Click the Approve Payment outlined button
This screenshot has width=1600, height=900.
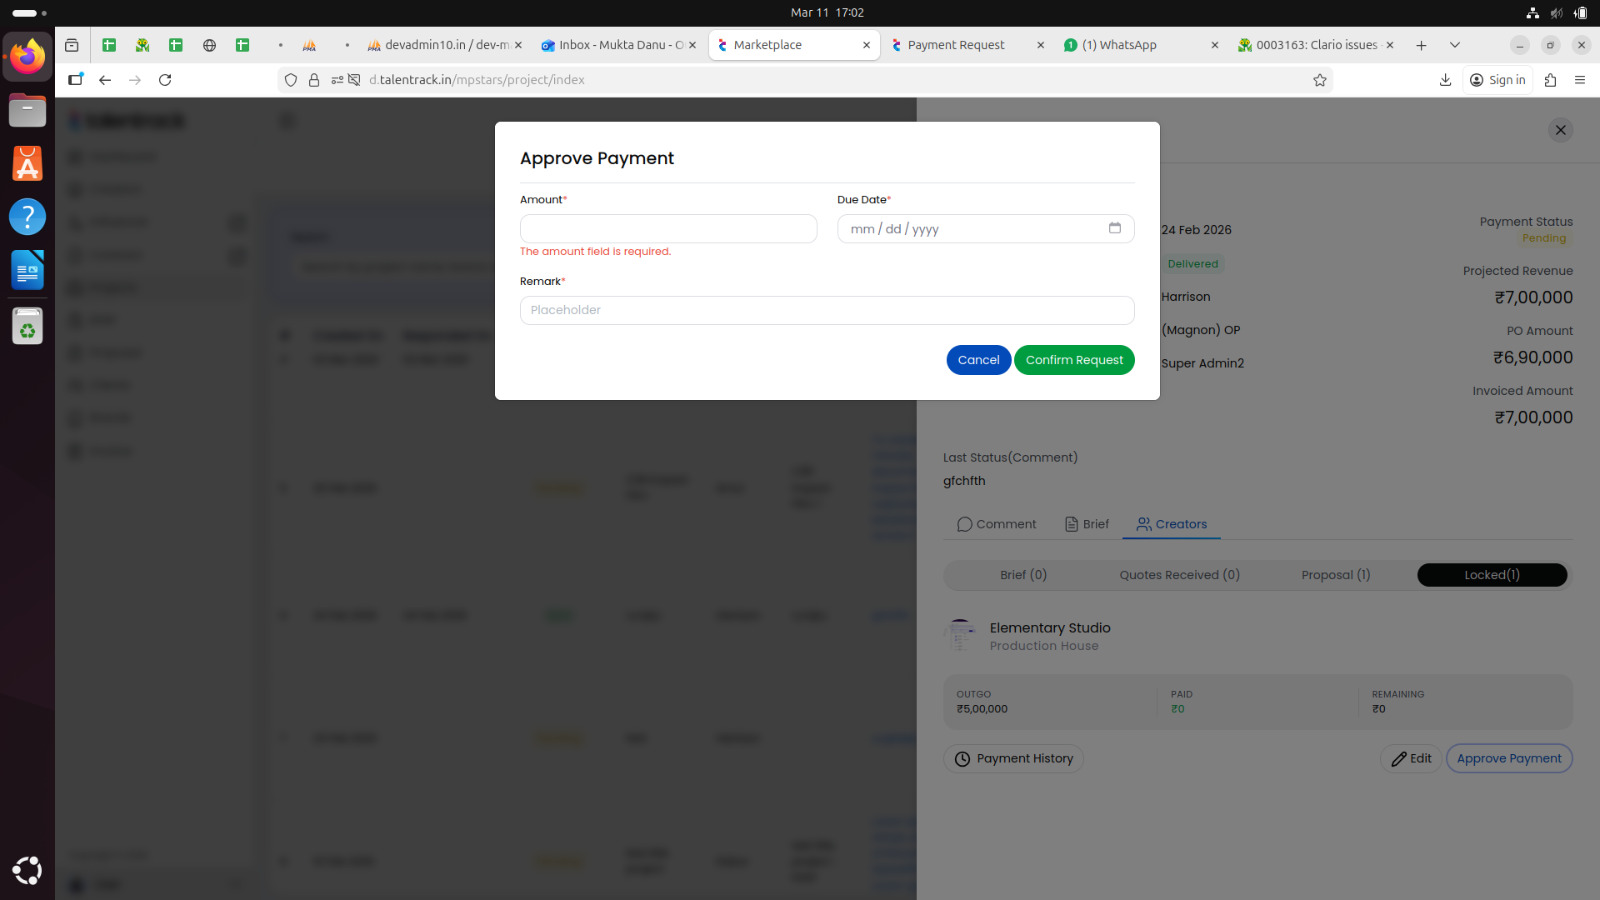click(1508, 759)
